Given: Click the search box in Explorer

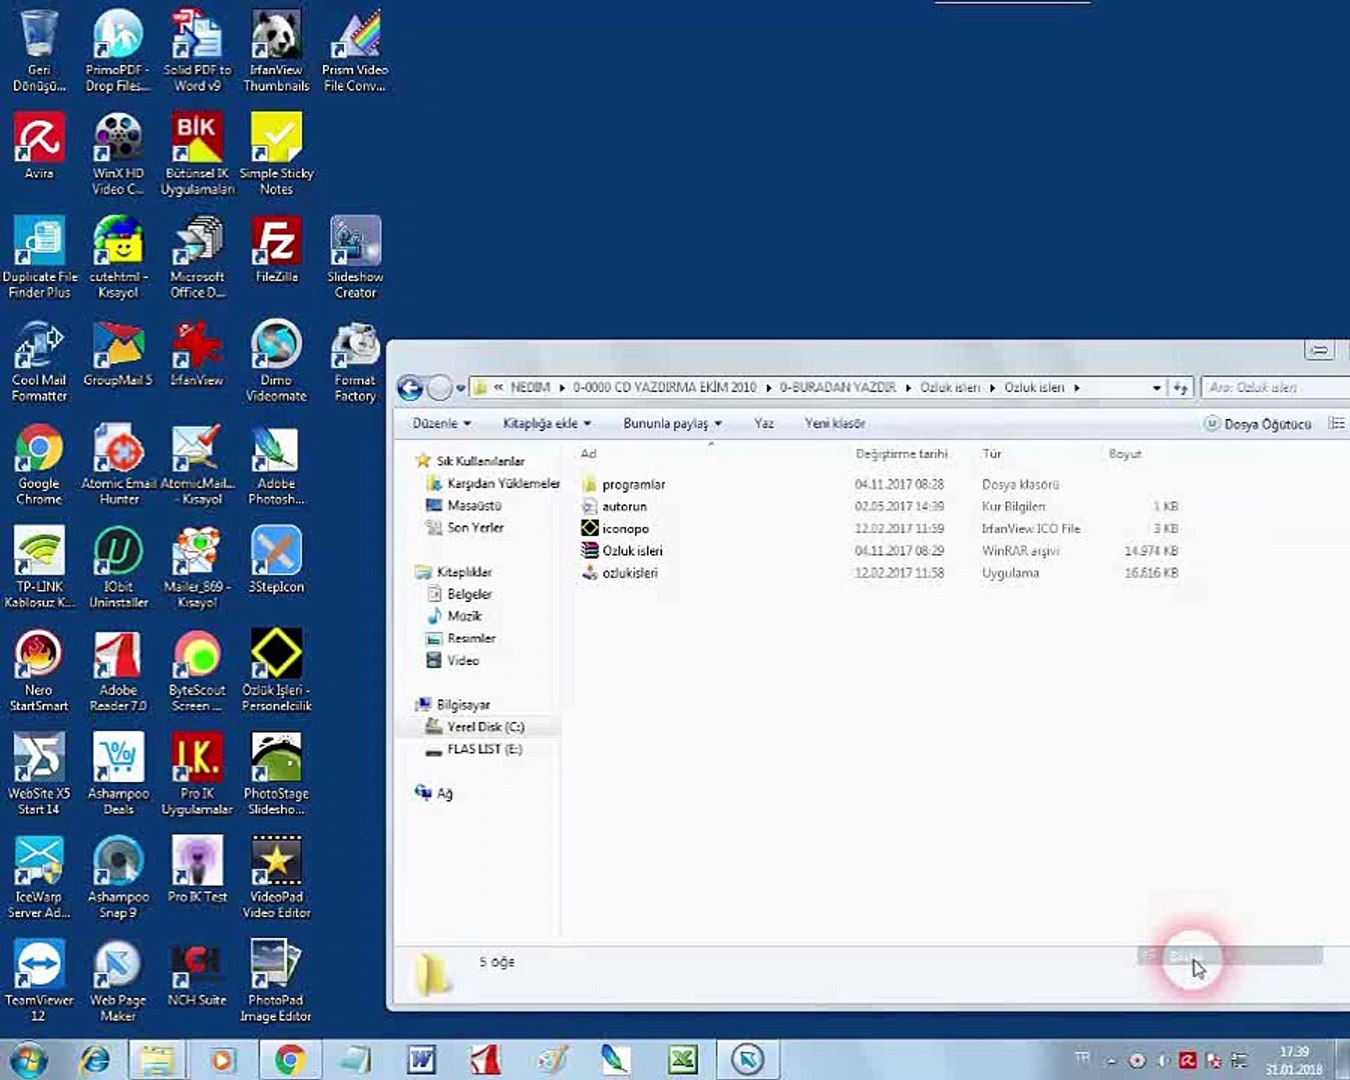Looking at the screenshot, I should (1275, 388).
